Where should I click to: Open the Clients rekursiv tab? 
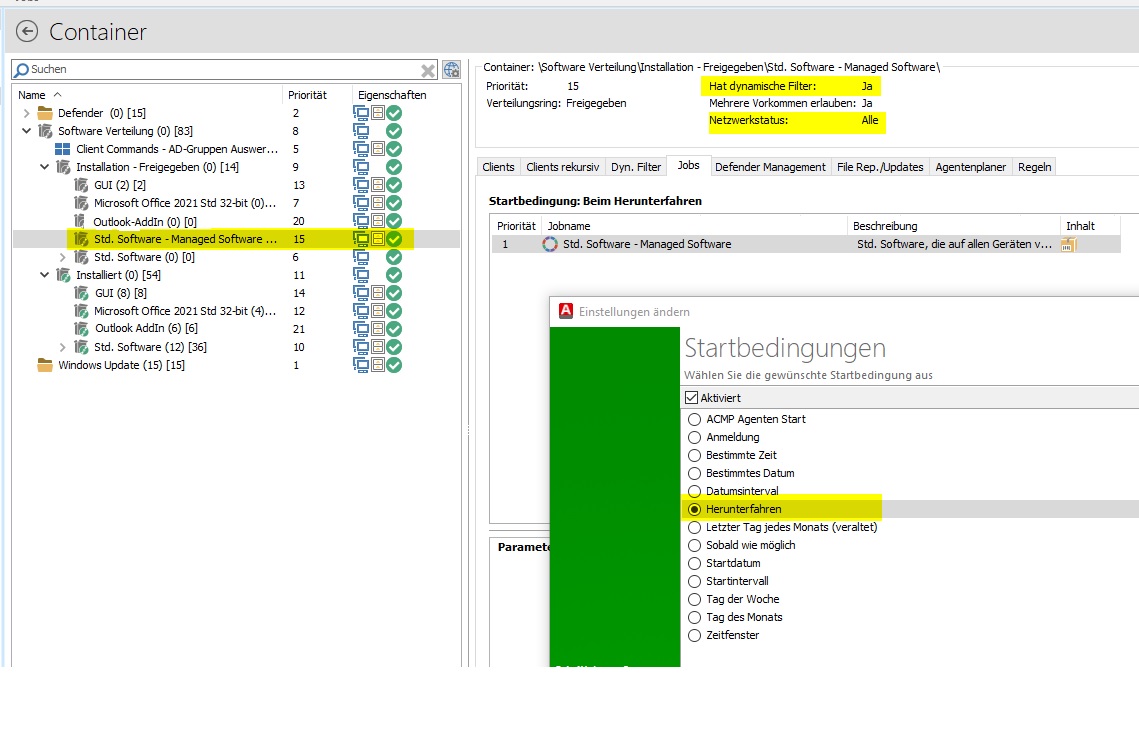[x=563, y=167]
